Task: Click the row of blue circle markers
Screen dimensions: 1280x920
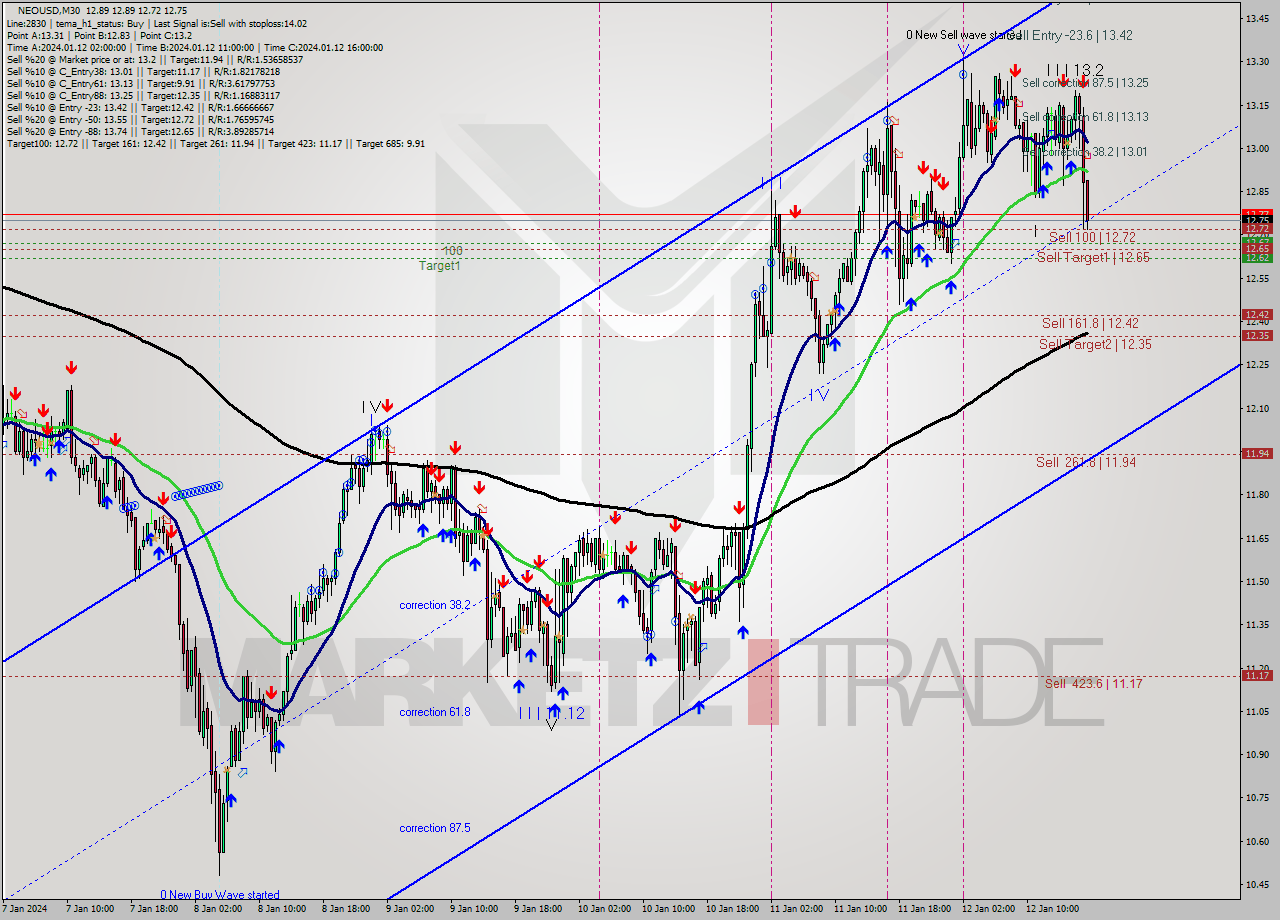Action: point(196,491)
